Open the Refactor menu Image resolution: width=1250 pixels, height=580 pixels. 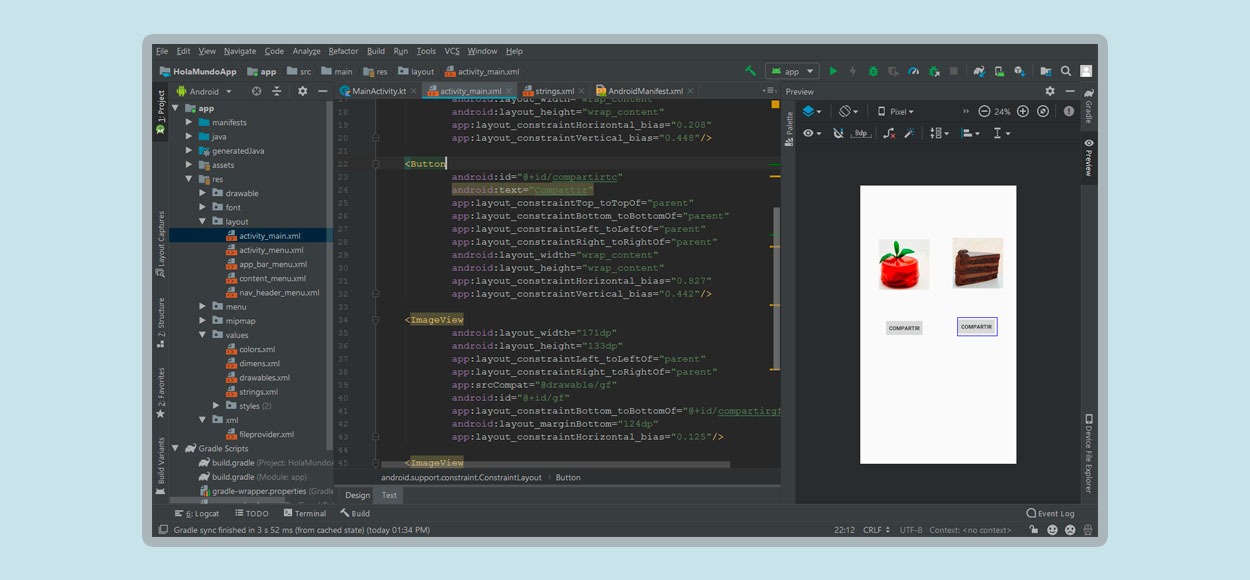[343, 51]
